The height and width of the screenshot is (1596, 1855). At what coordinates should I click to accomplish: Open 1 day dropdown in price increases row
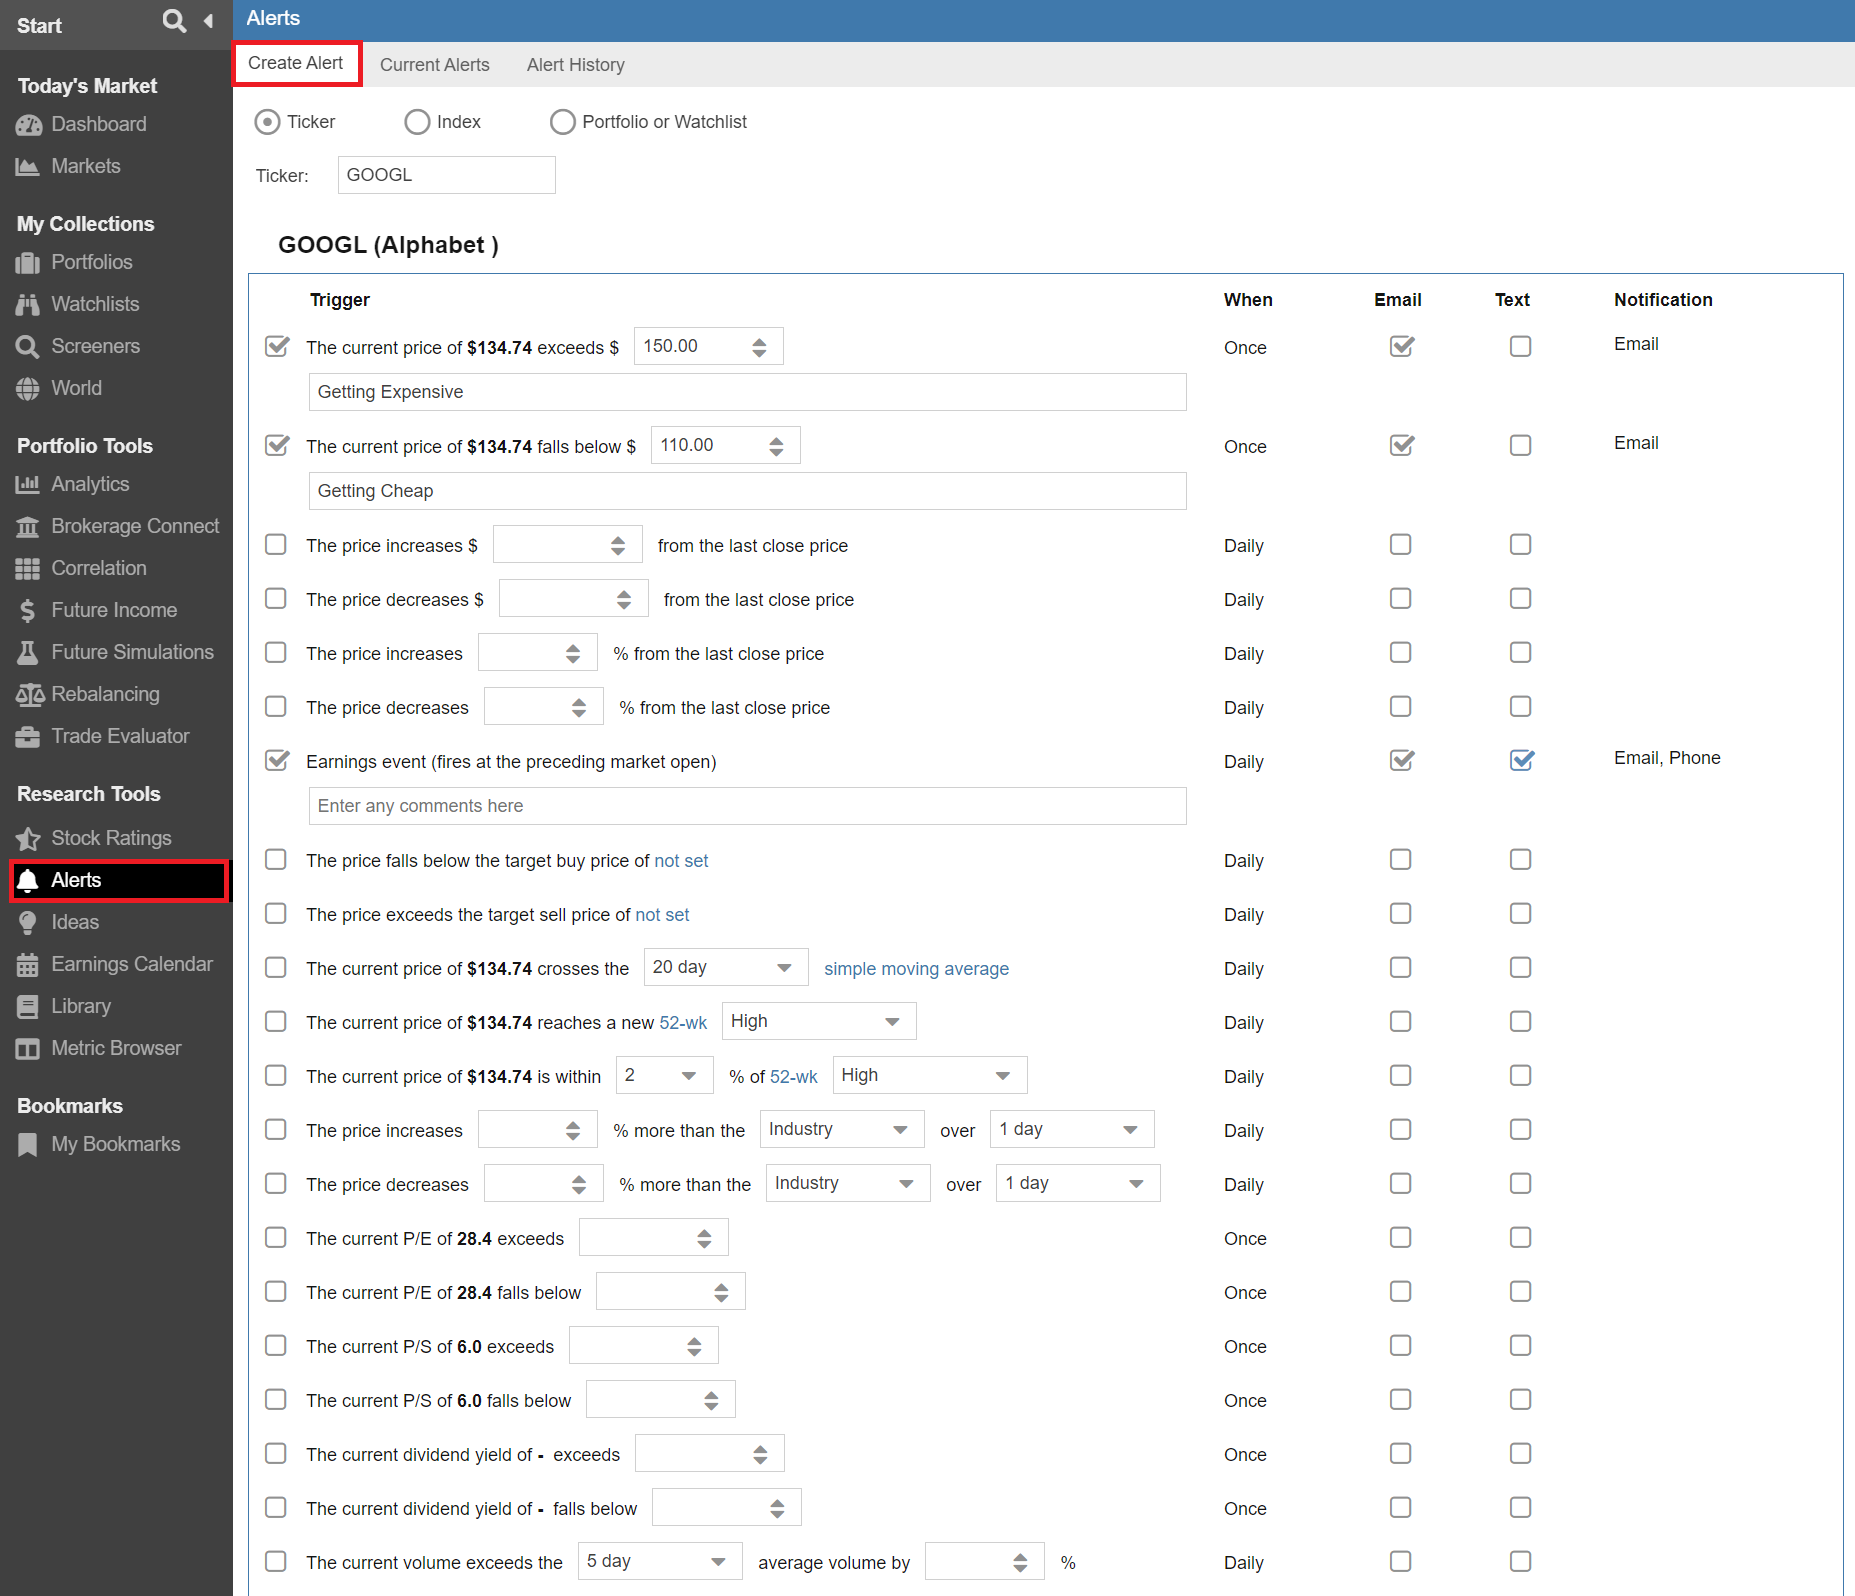1072,1129
